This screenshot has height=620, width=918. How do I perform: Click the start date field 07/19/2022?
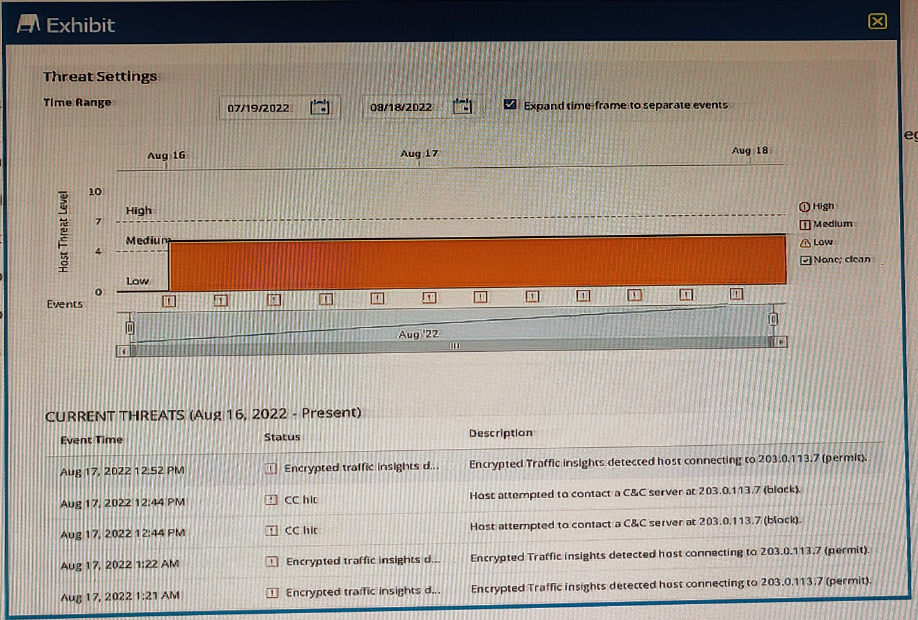pyautogui.click(x=258, y=108)
